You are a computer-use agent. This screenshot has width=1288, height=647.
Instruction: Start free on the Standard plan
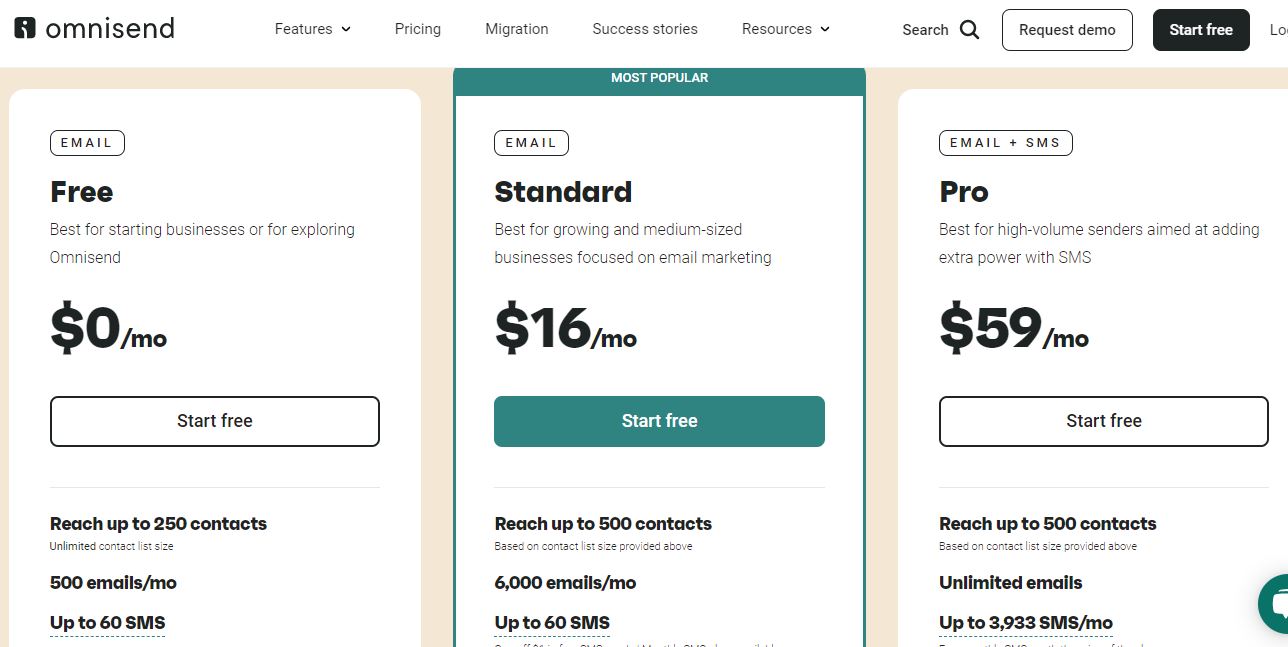pos(659,421)
